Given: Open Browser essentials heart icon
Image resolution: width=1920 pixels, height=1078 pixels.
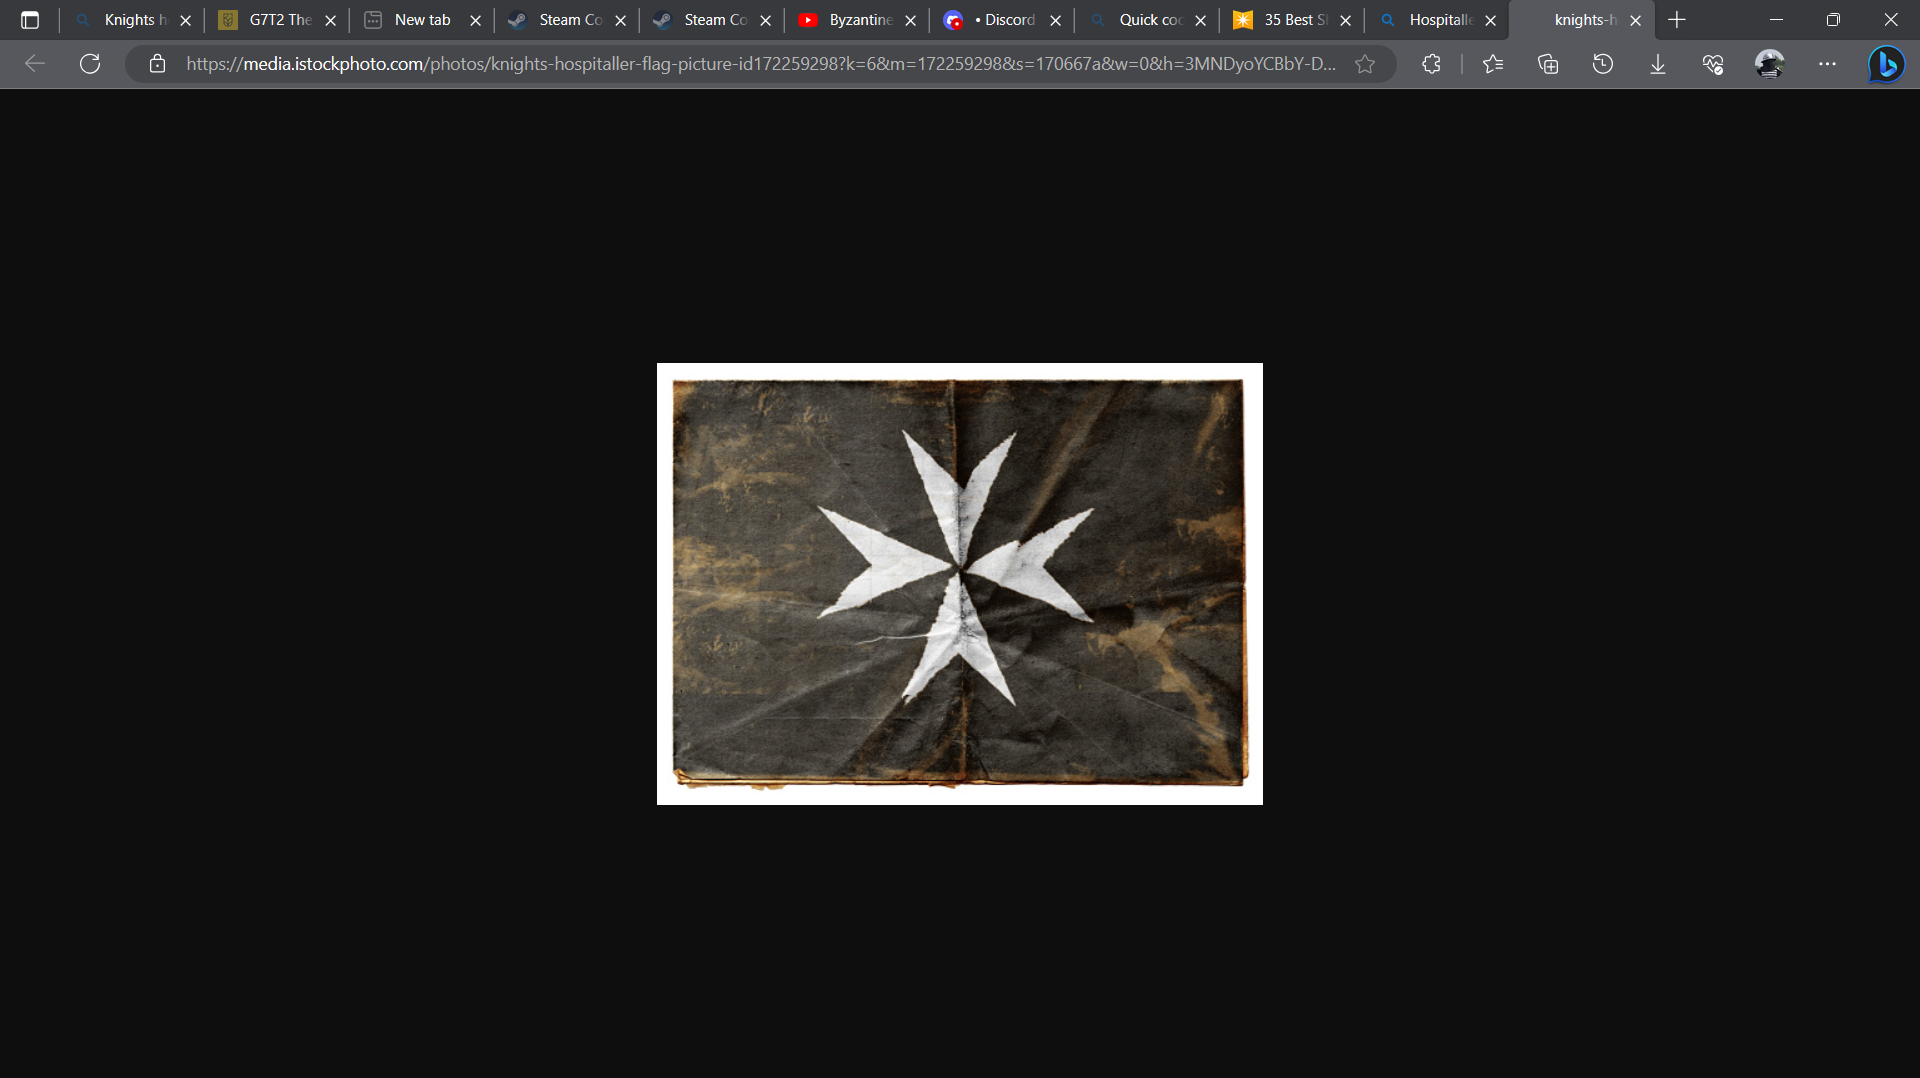Looking at the screenshot, I should coord(1713,64).
